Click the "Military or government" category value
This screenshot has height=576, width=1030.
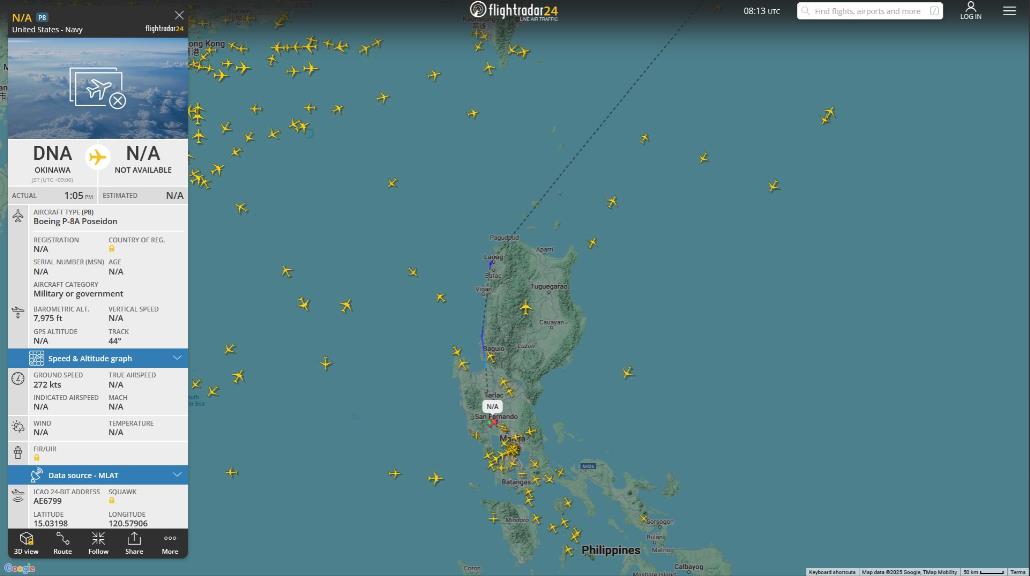[78, 294]
